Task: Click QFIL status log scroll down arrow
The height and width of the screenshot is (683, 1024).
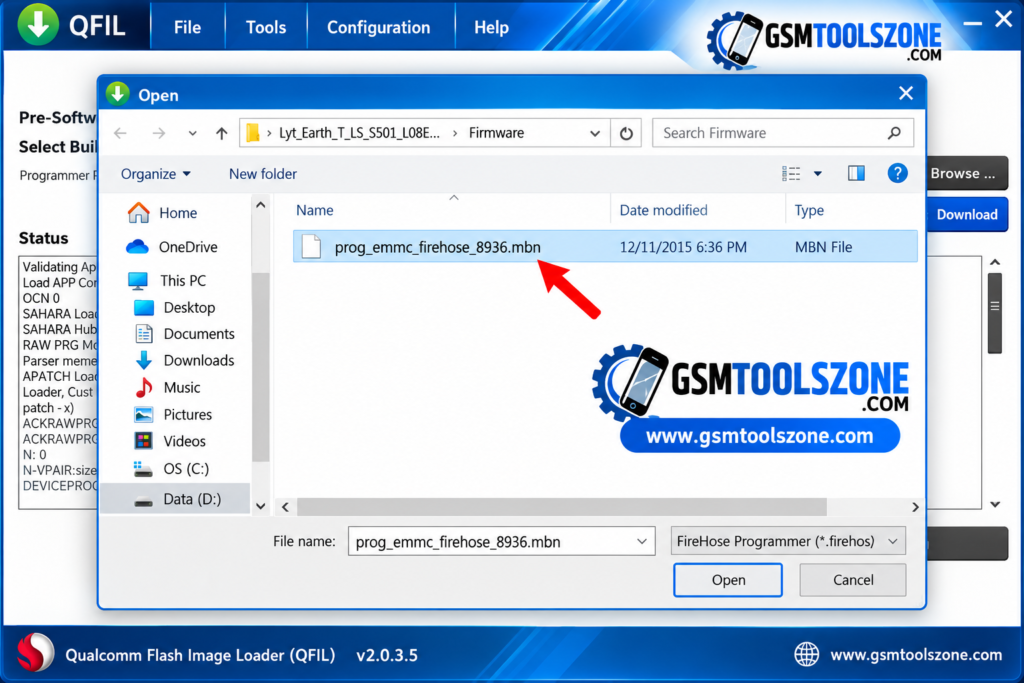Action: pos(995,504)
